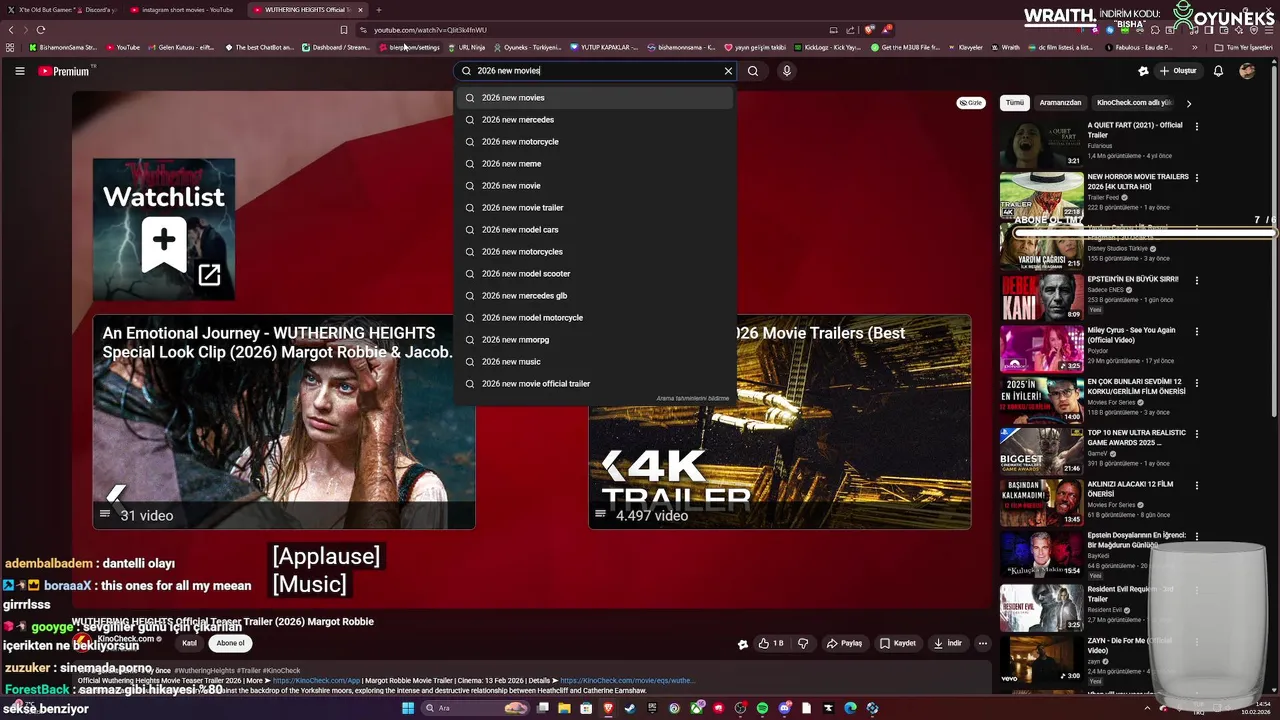Like the video with thumbs up

[771, 644]
